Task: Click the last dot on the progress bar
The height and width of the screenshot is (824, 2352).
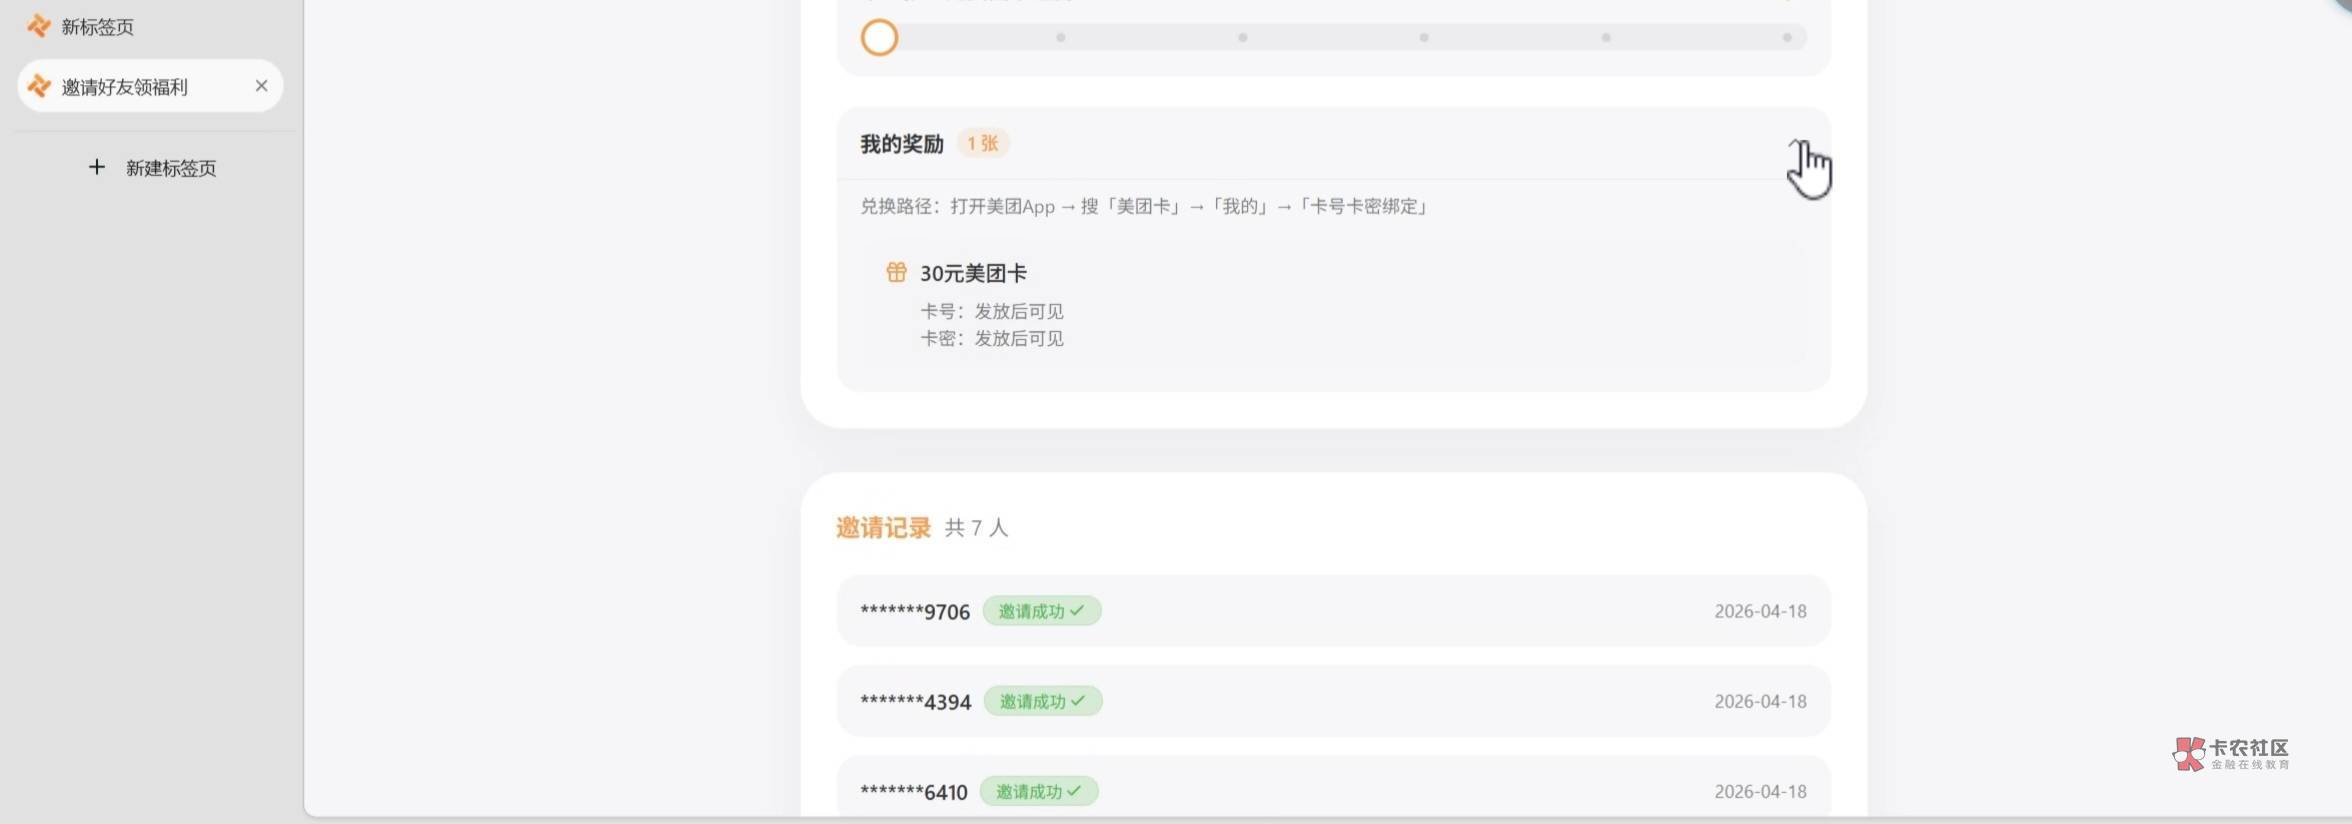Action: (x=1787, y=38)
